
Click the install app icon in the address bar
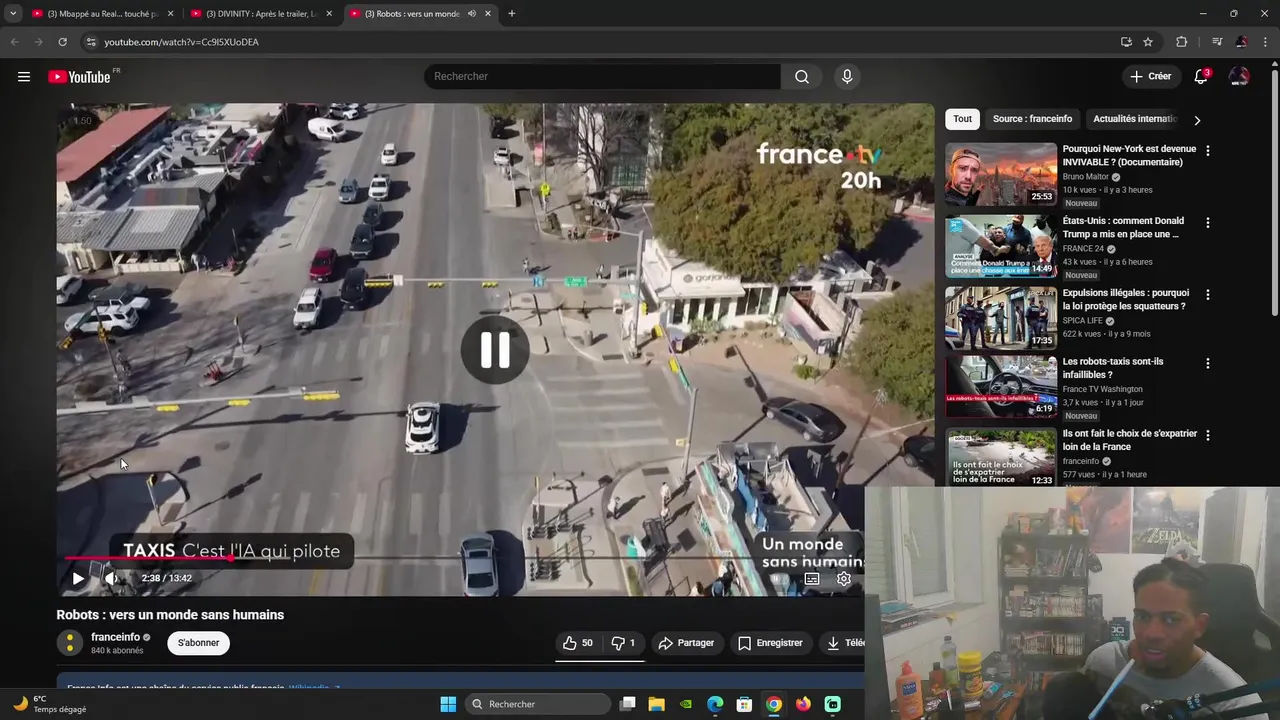click(x=1126, y=42)
